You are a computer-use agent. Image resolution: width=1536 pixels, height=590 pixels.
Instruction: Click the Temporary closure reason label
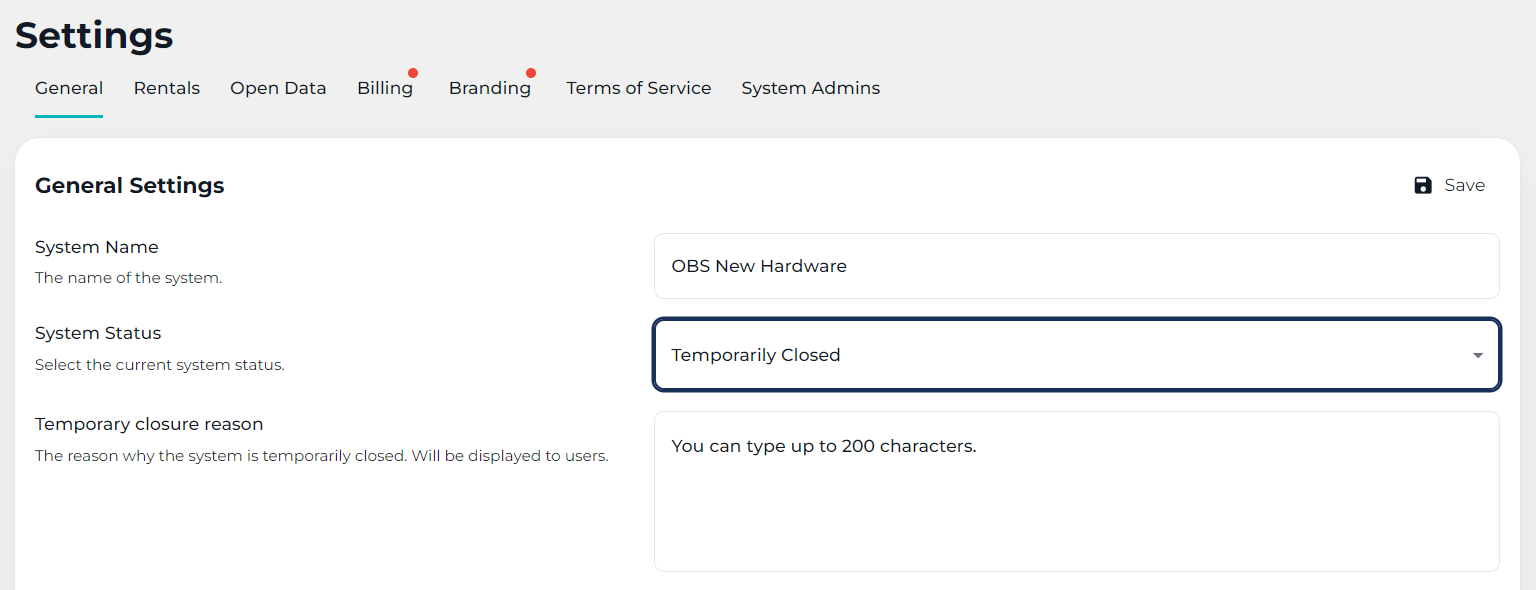click(149, 424)
